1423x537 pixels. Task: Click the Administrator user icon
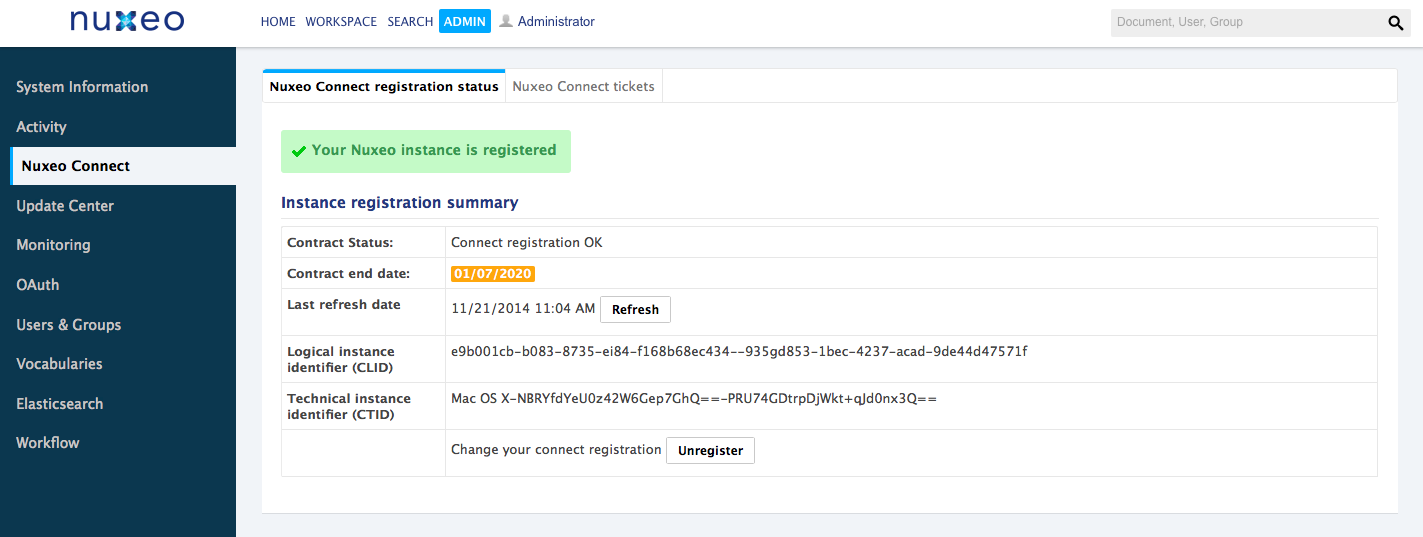click(506, 21)
